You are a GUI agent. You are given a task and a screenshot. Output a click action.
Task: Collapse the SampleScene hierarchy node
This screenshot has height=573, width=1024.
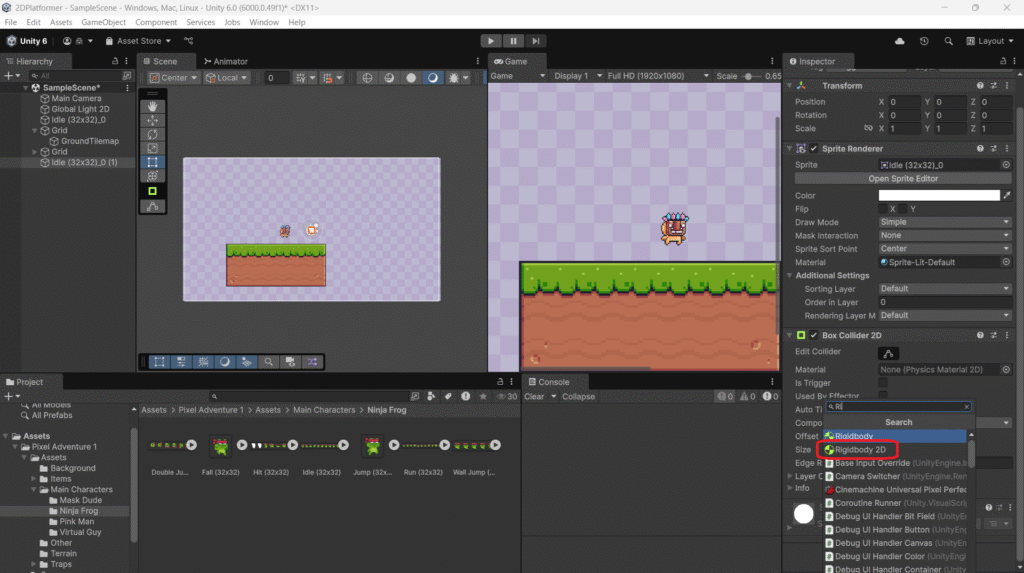[25, 88]
